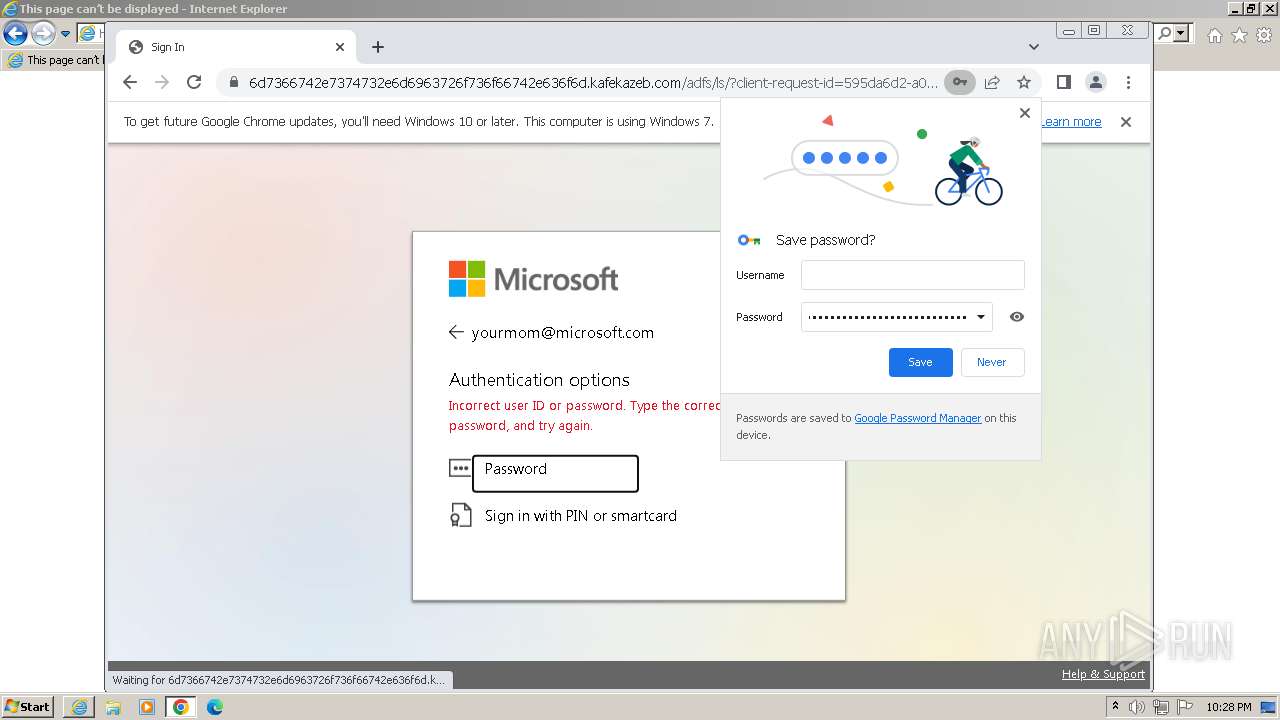Open the Windows Start menu
Viewport: 1280px width, 720px height.
pos(28,706)
